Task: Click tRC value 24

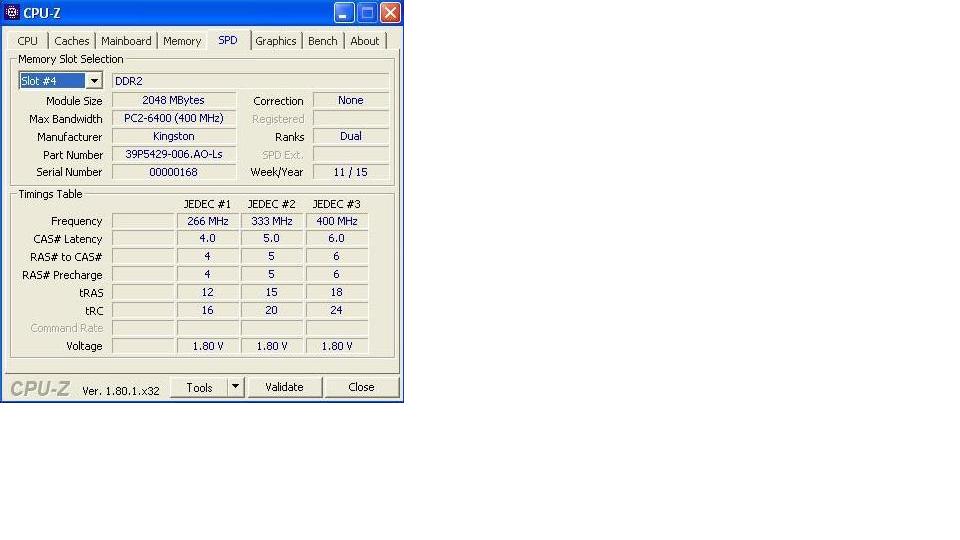Action: point(337,310)
